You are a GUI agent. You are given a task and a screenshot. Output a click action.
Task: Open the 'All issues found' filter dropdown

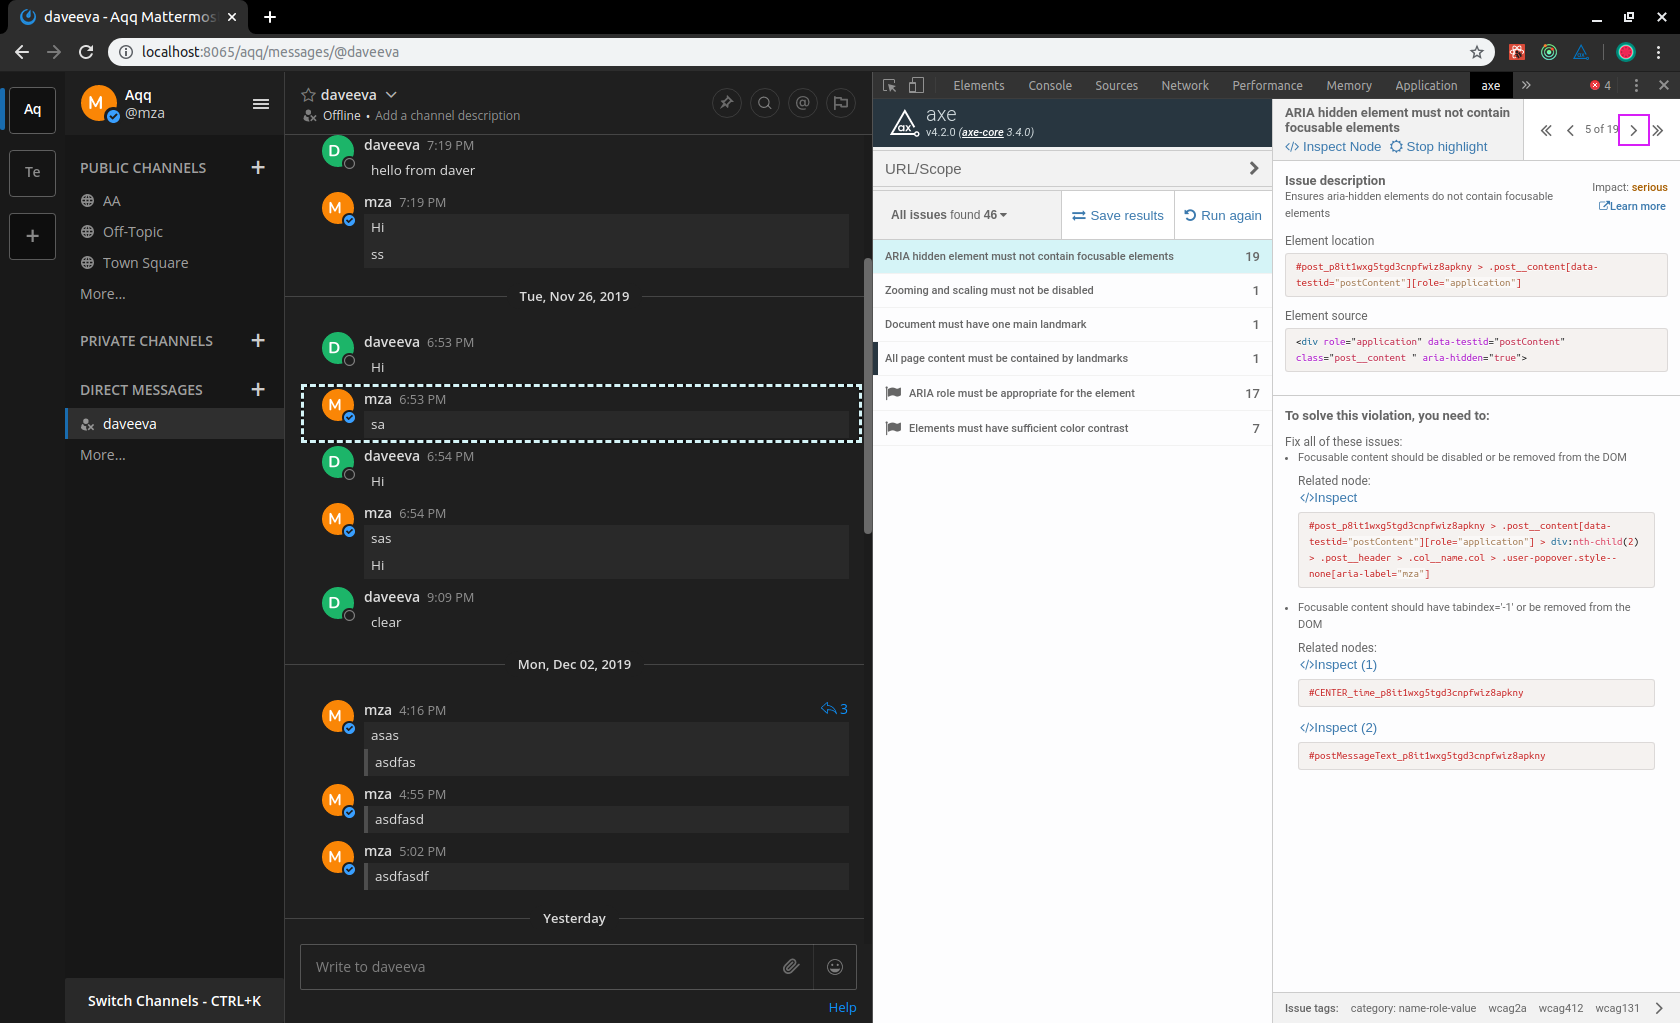[x=947, y=214]
